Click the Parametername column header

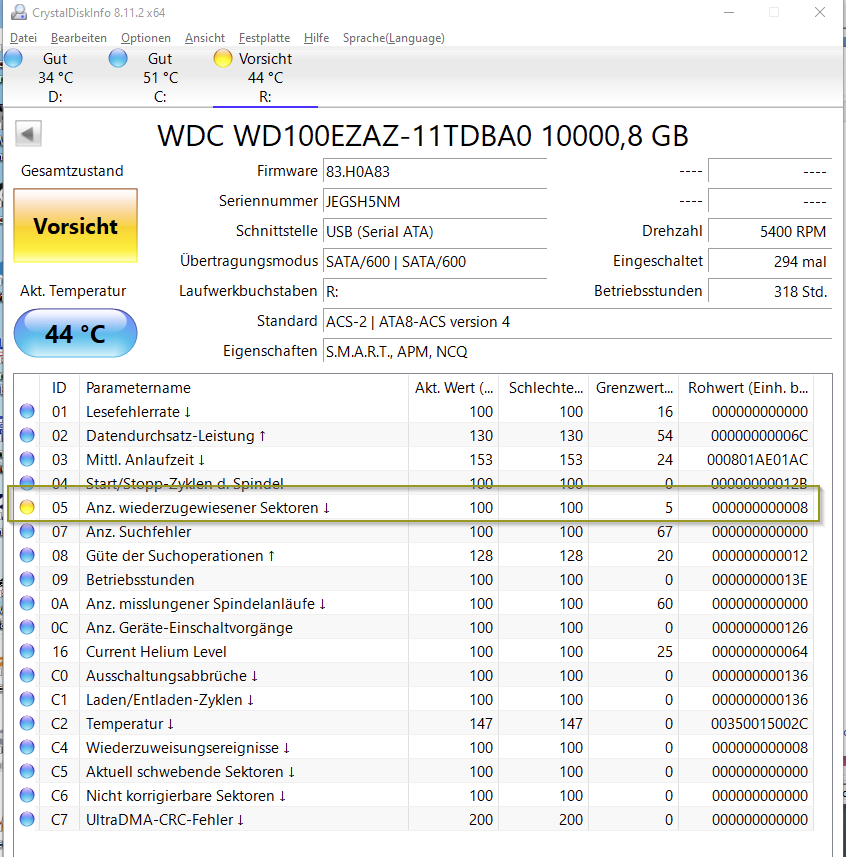[244, 388]
